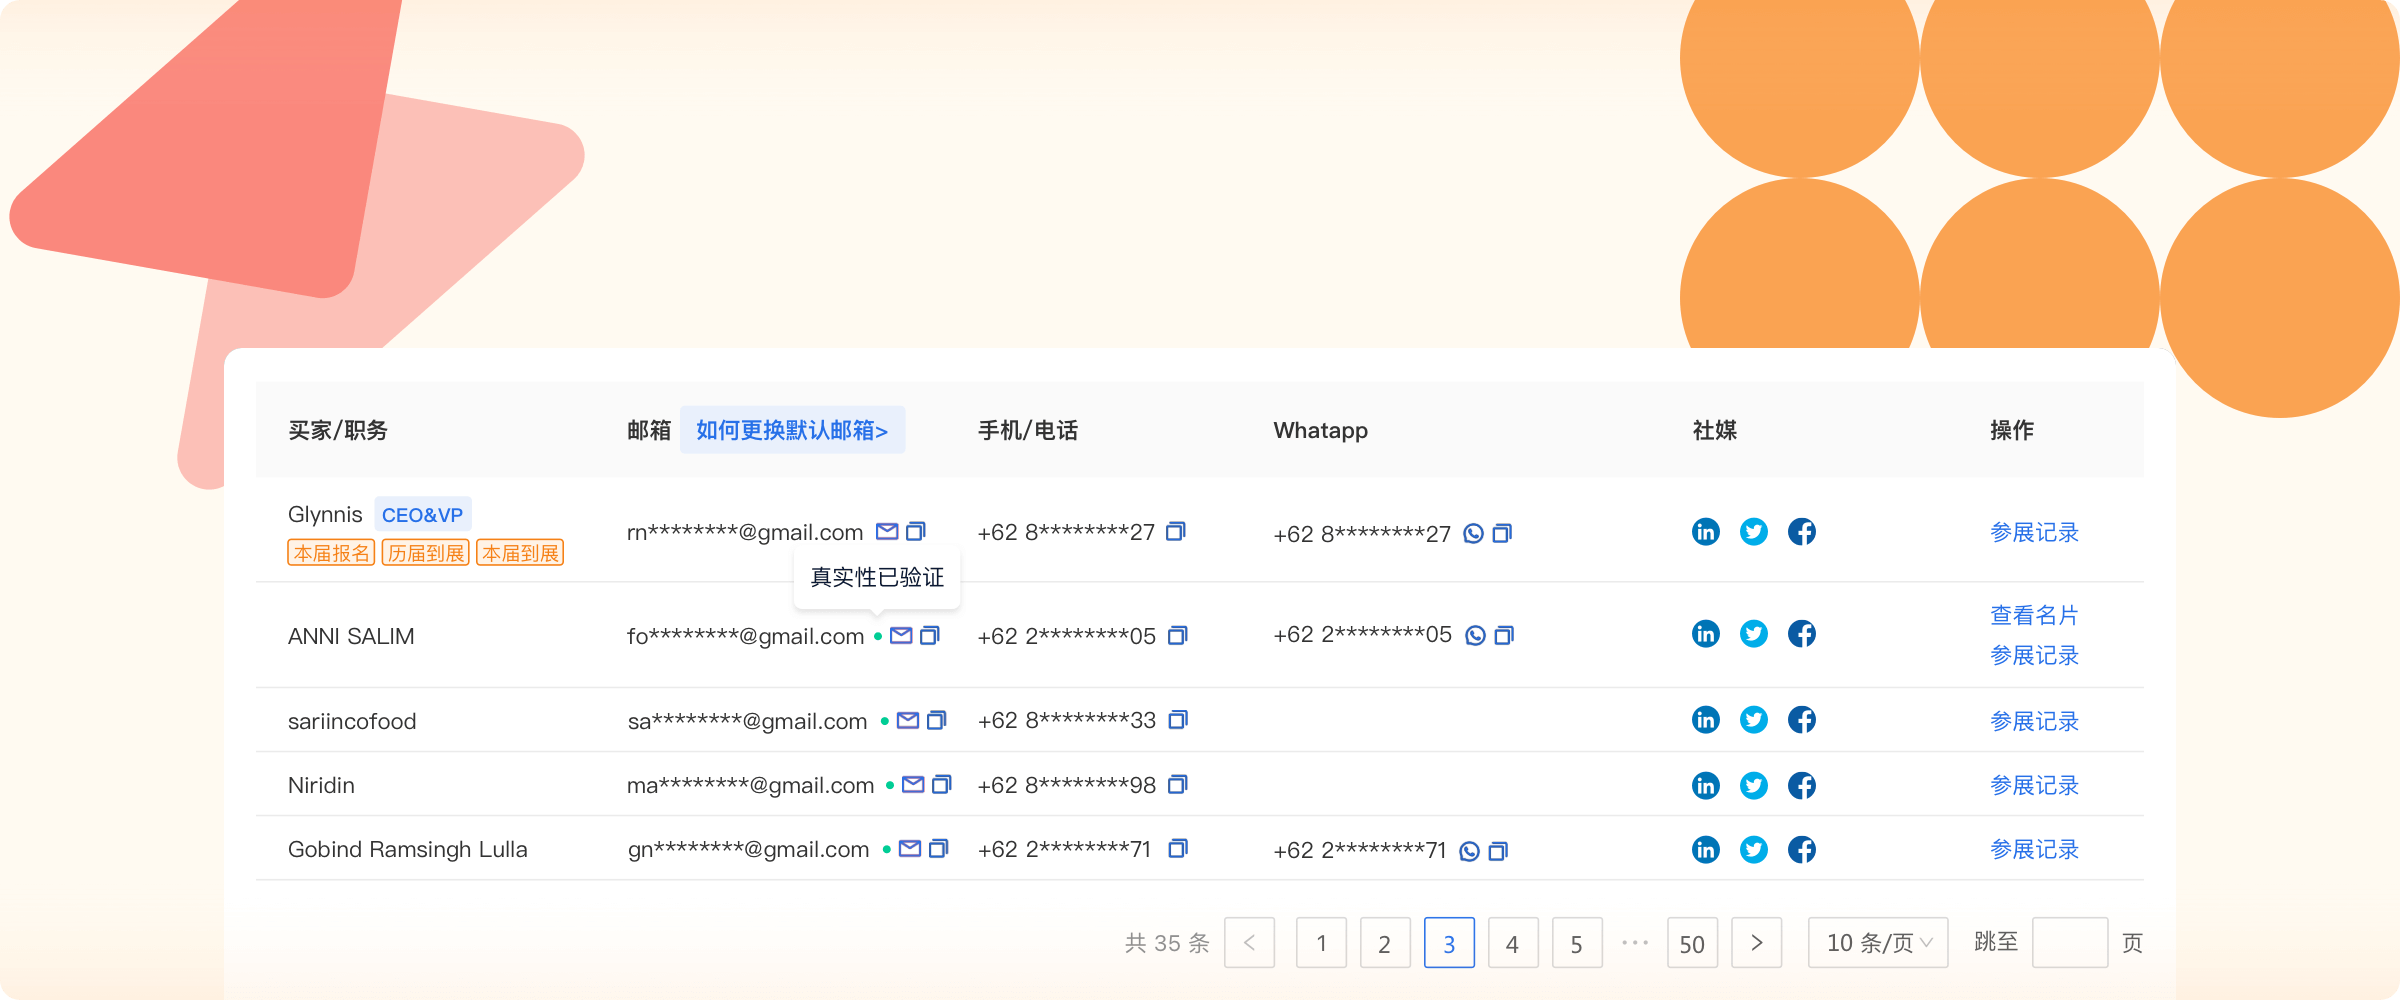Expand the 10 条/页 page size dropdown

pyautogui.click(x=1877, y=942)
